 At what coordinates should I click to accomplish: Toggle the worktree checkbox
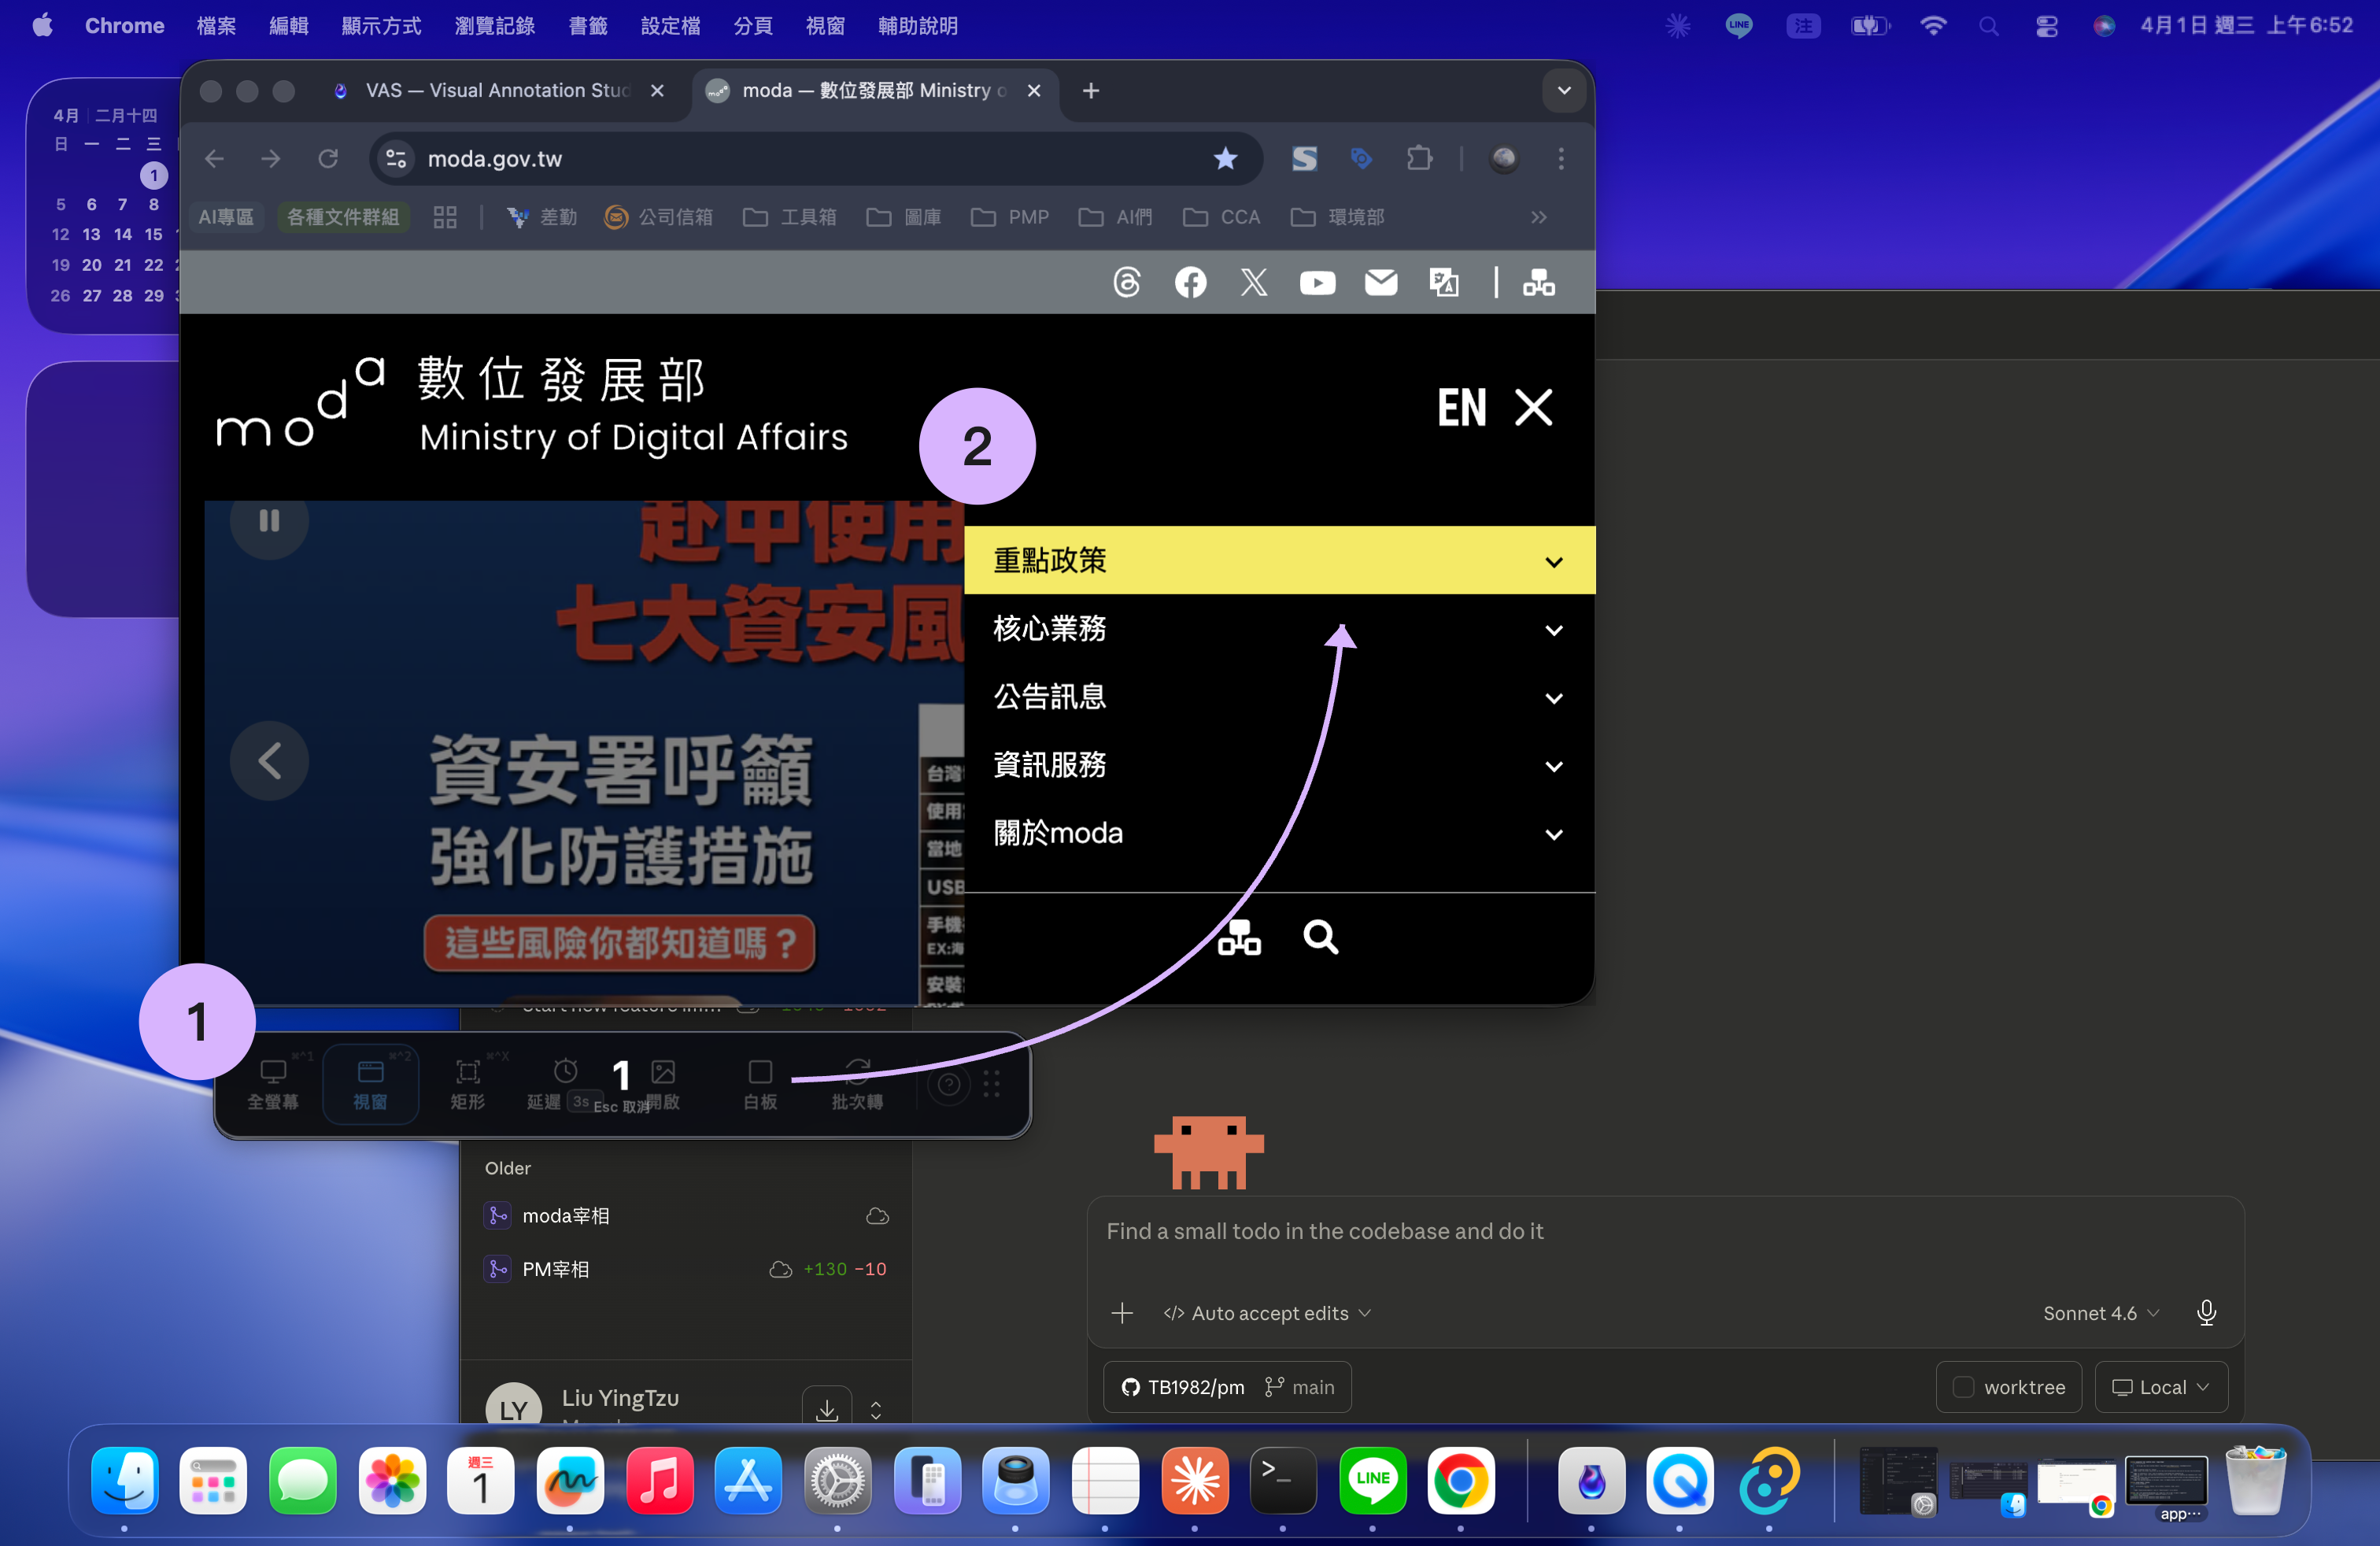[1963, 1387]
